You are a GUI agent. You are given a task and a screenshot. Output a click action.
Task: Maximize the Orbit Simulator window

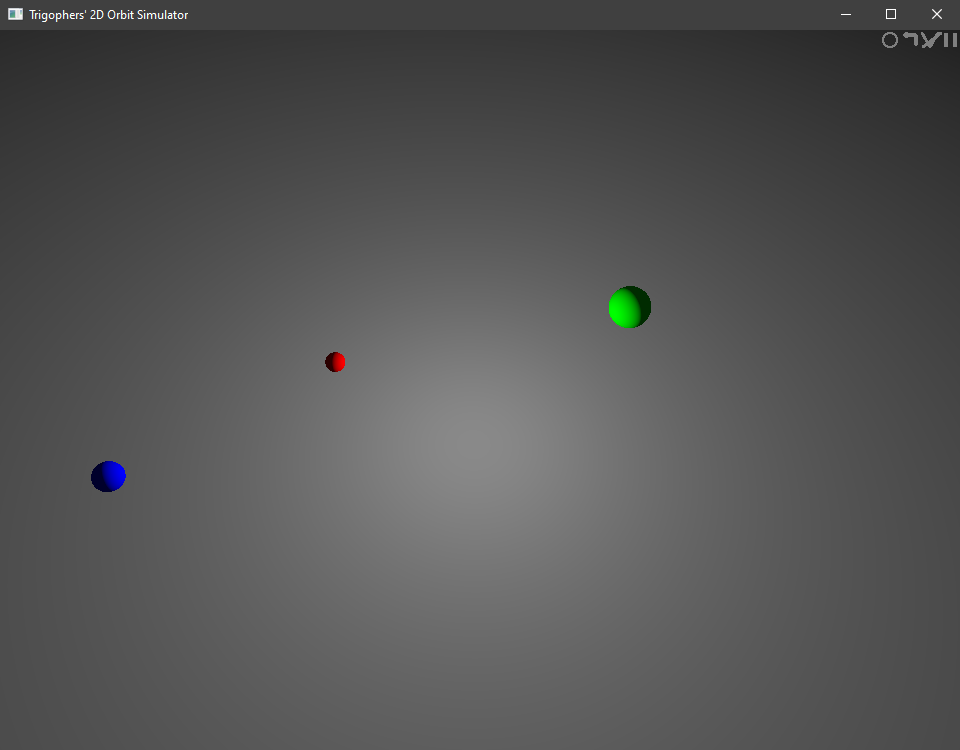click(891, 15)
